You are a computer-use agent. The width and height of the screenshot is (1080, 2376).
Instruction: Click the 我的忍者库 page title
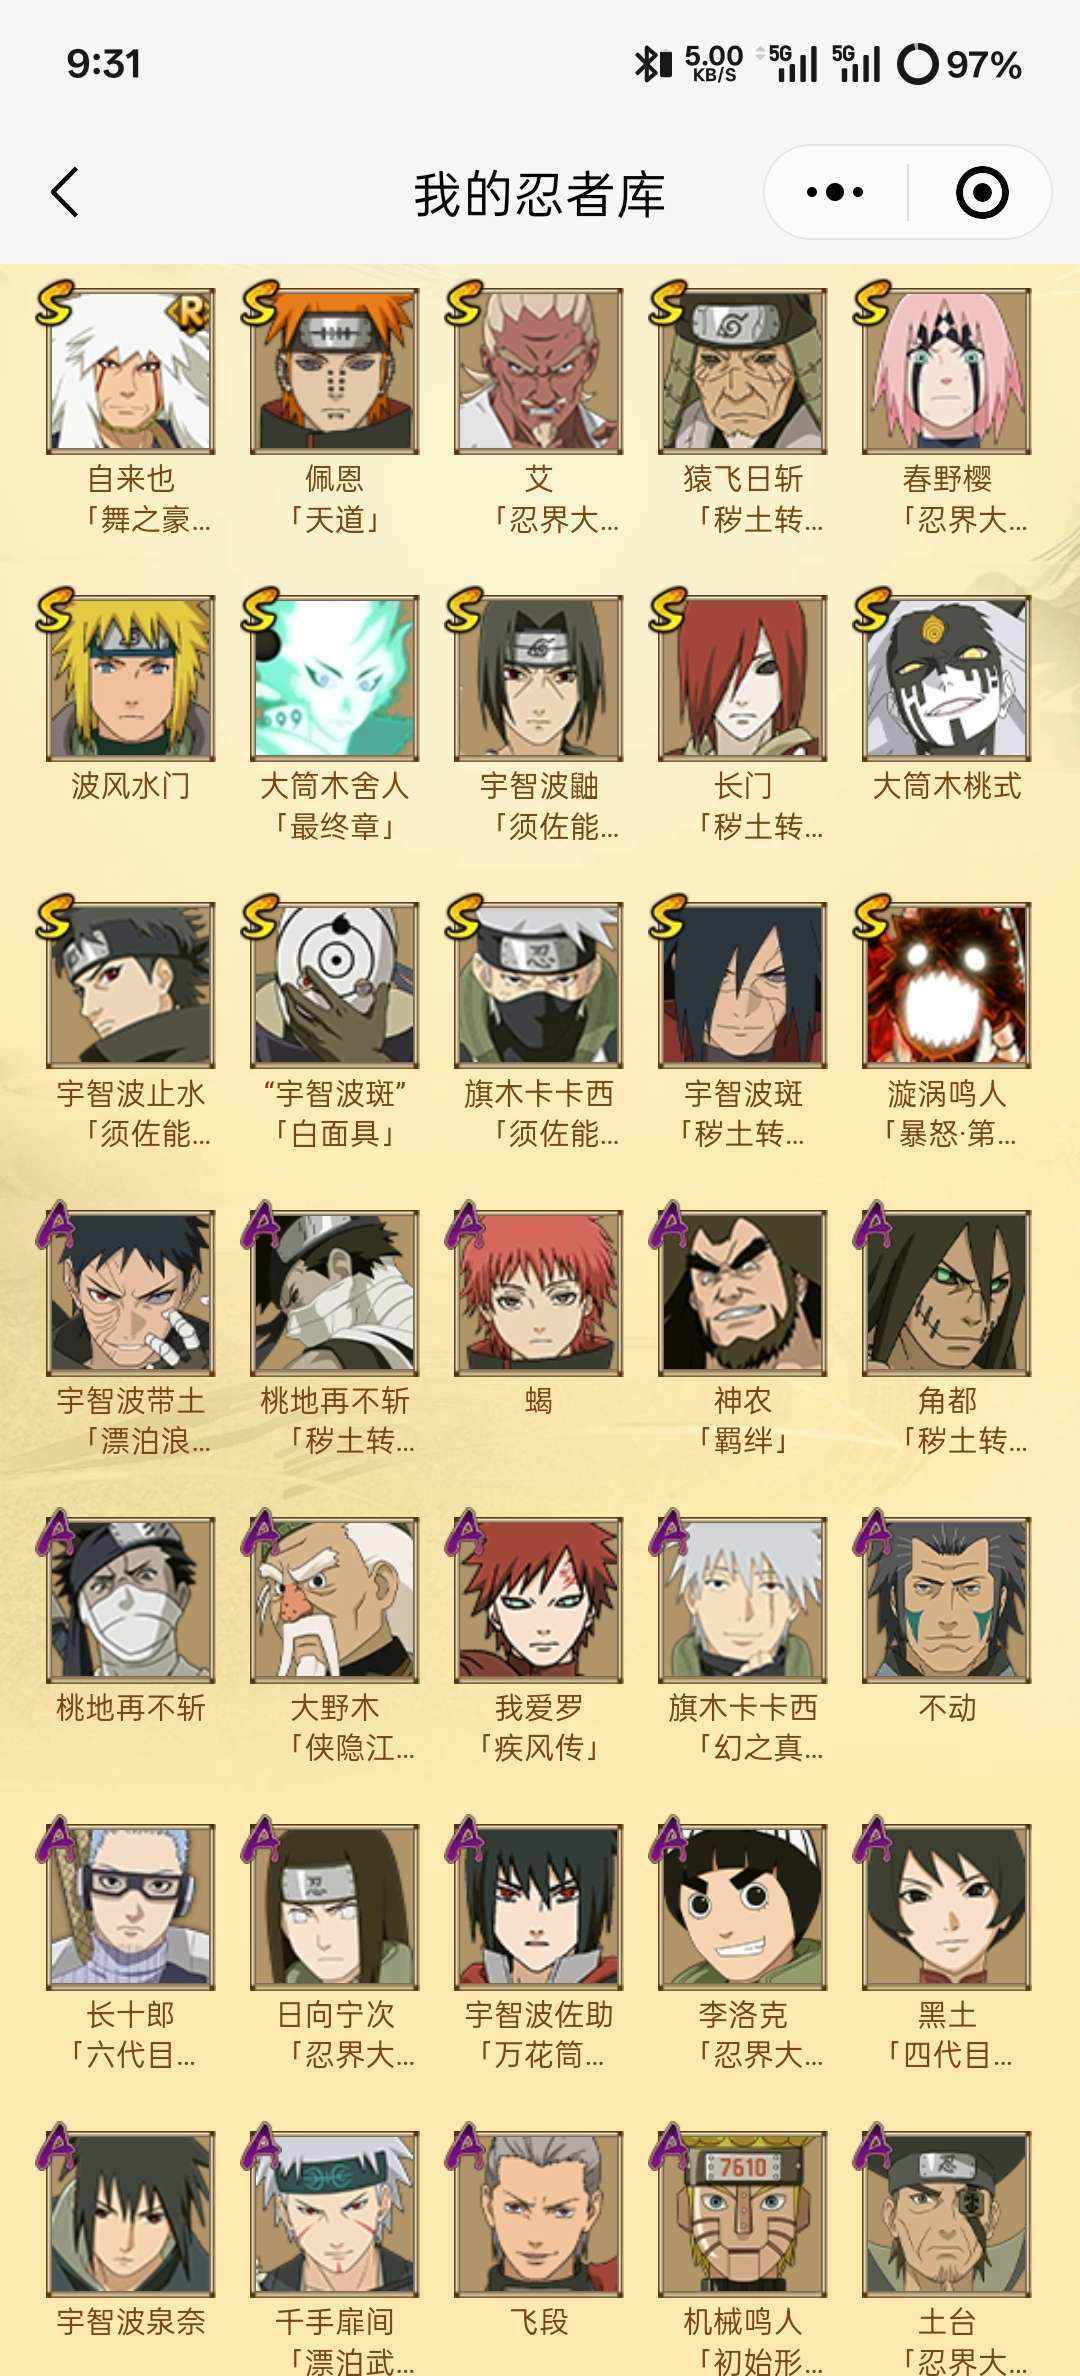[x=540, y=194]
